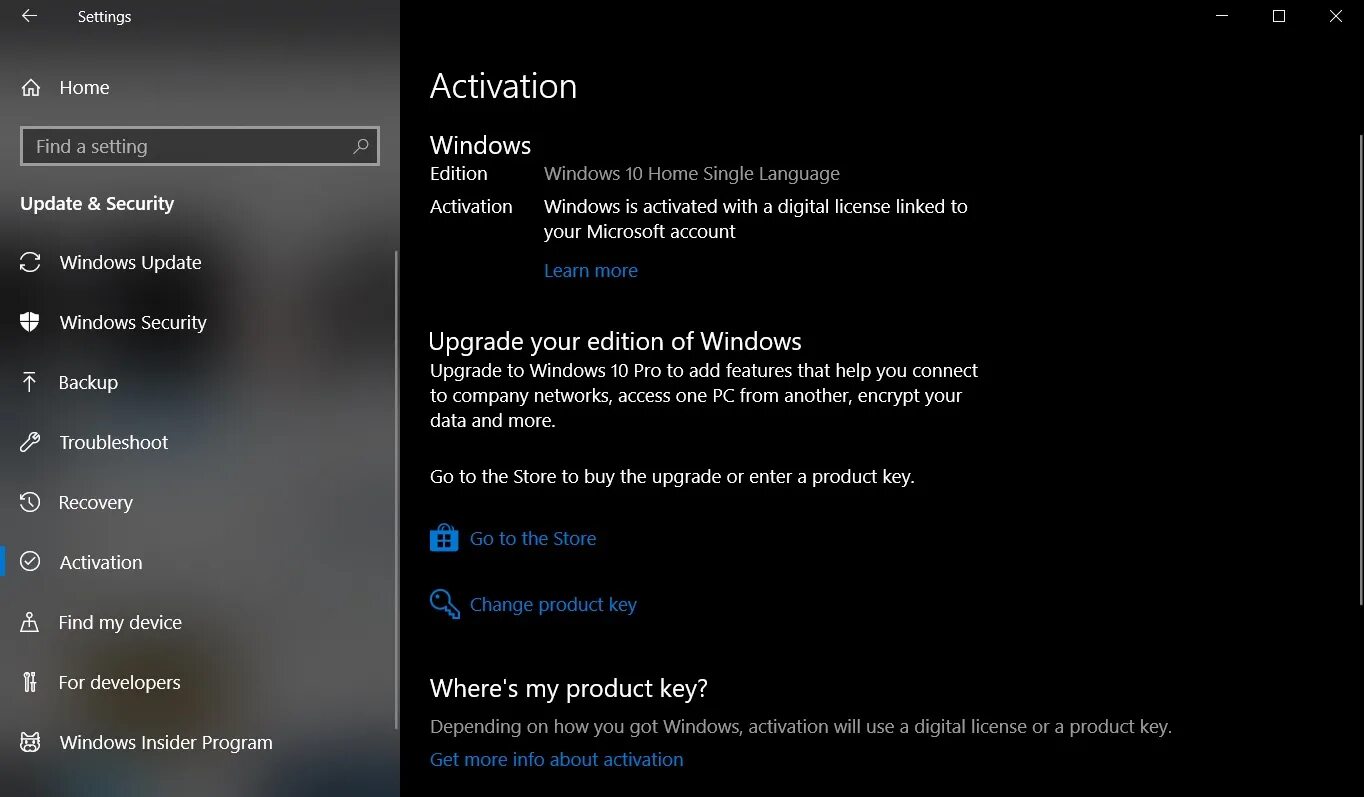
Task: Minimize the Settings window
Action: pyautogui.click(x=1222, y=16)
